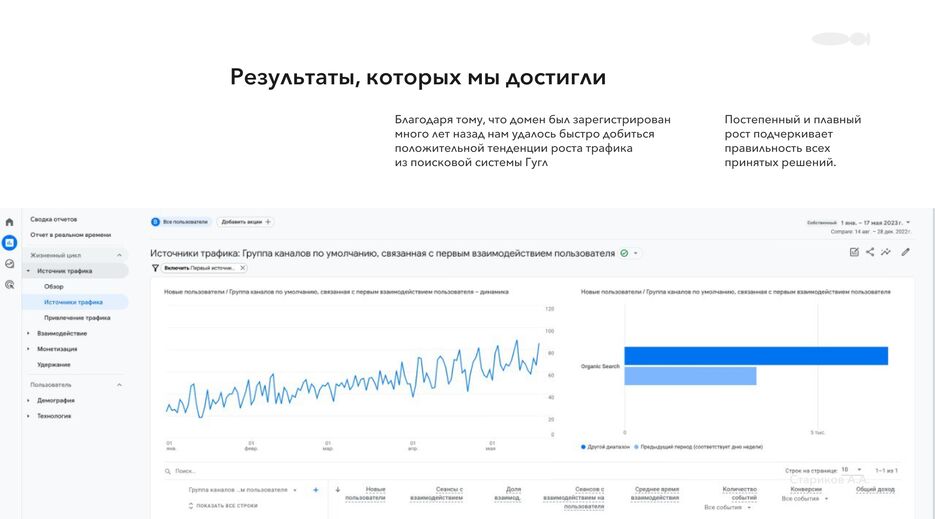Remove the 'Включить Первый источник' filter chip
Image resolution: width=935 pixels, height=519 pixels.
click(243, 268)
